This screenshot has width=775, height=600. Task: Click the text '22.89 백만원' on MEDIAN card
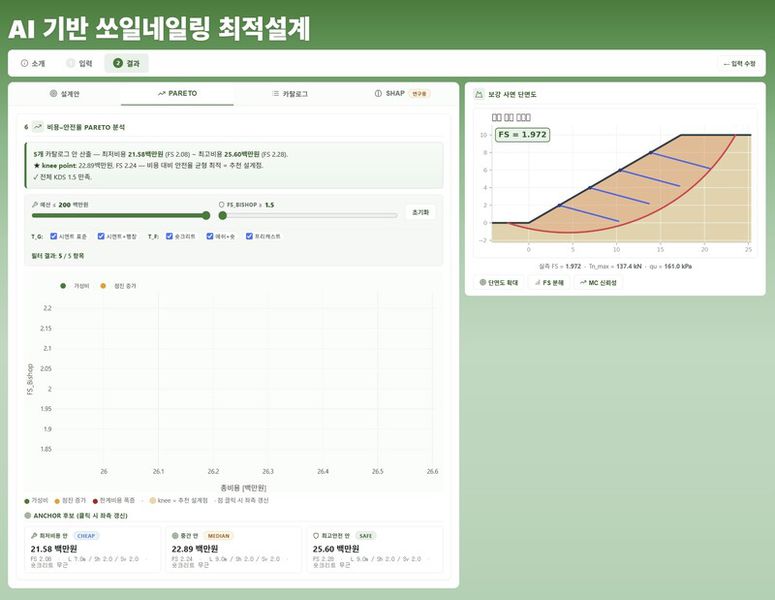click(x=195, y=549)
